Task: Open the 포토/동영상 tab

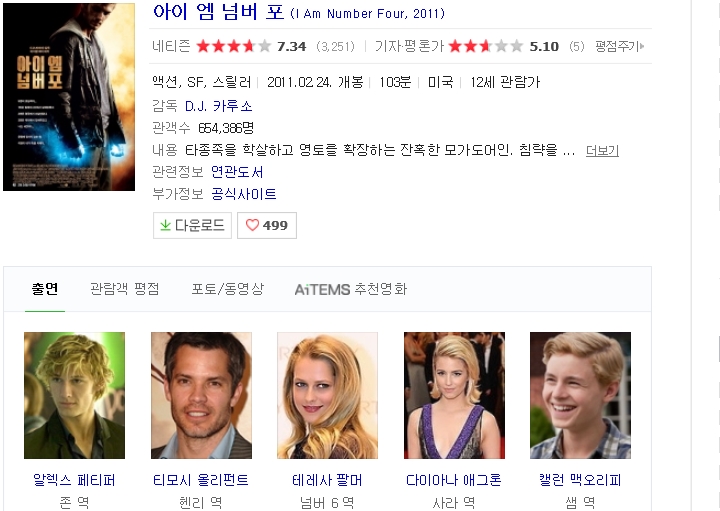Action: point(228,289)
